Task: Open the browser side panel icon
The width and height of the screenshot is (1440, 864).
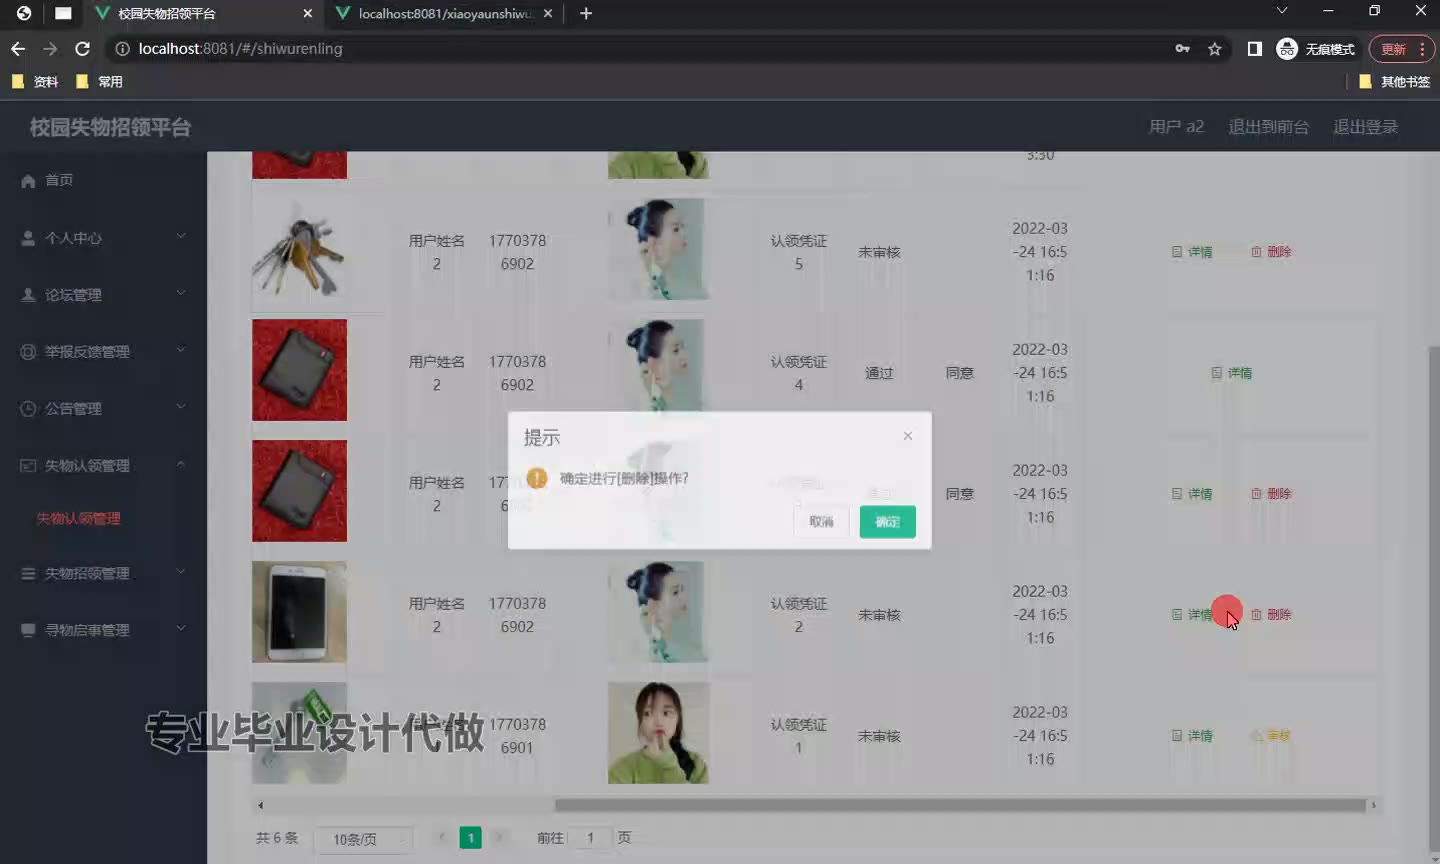Action: (x=1254, y=48)
